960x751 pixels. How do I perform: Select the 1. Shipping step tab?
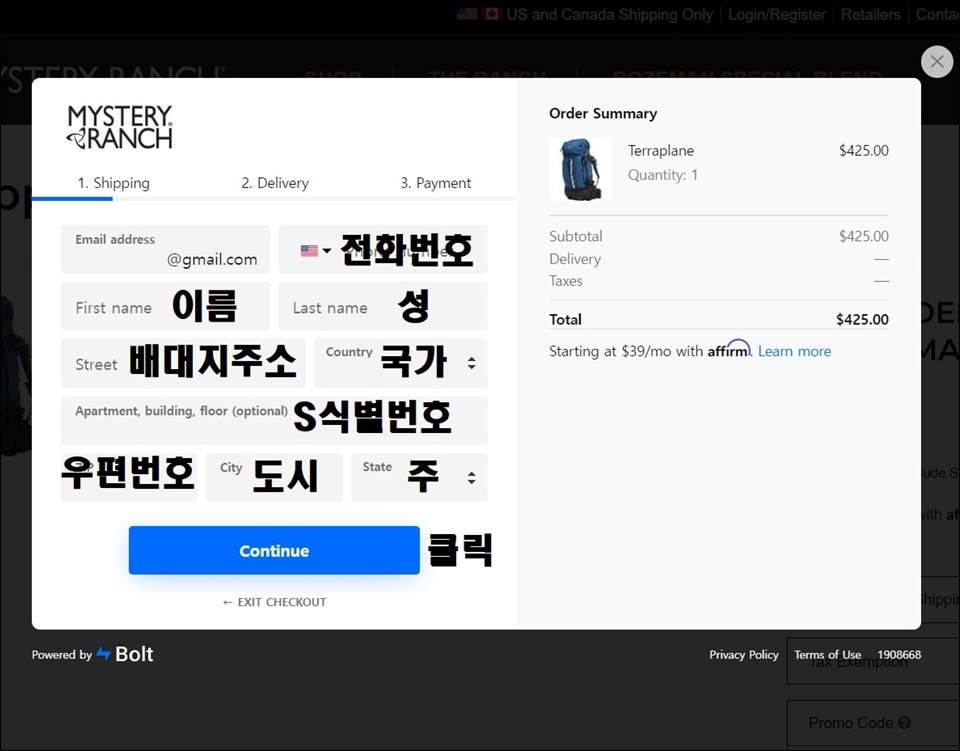click(x=113, y=183)
